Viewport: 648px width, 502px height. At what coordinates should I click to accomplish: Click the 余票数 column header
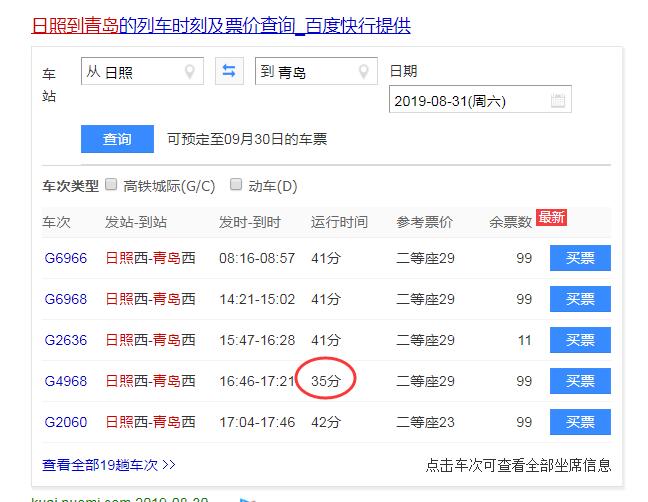pyautogui.click(x=510, y=222)
